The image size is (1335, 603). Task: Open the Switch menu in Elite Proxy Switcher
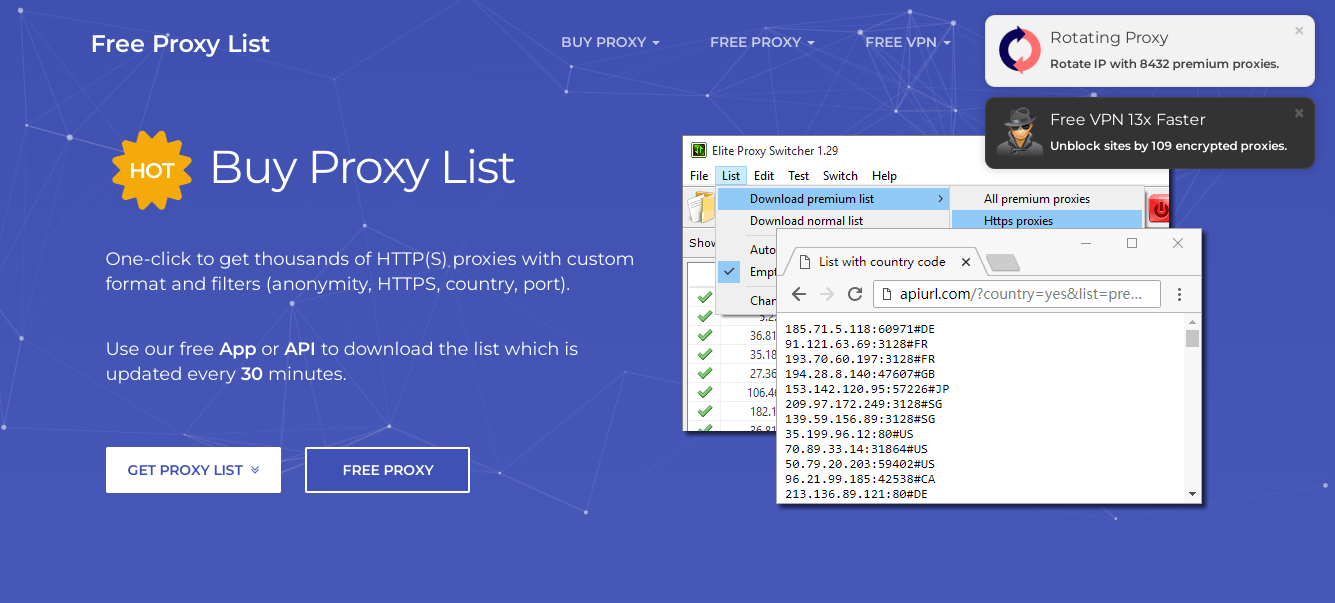point(840,176)
